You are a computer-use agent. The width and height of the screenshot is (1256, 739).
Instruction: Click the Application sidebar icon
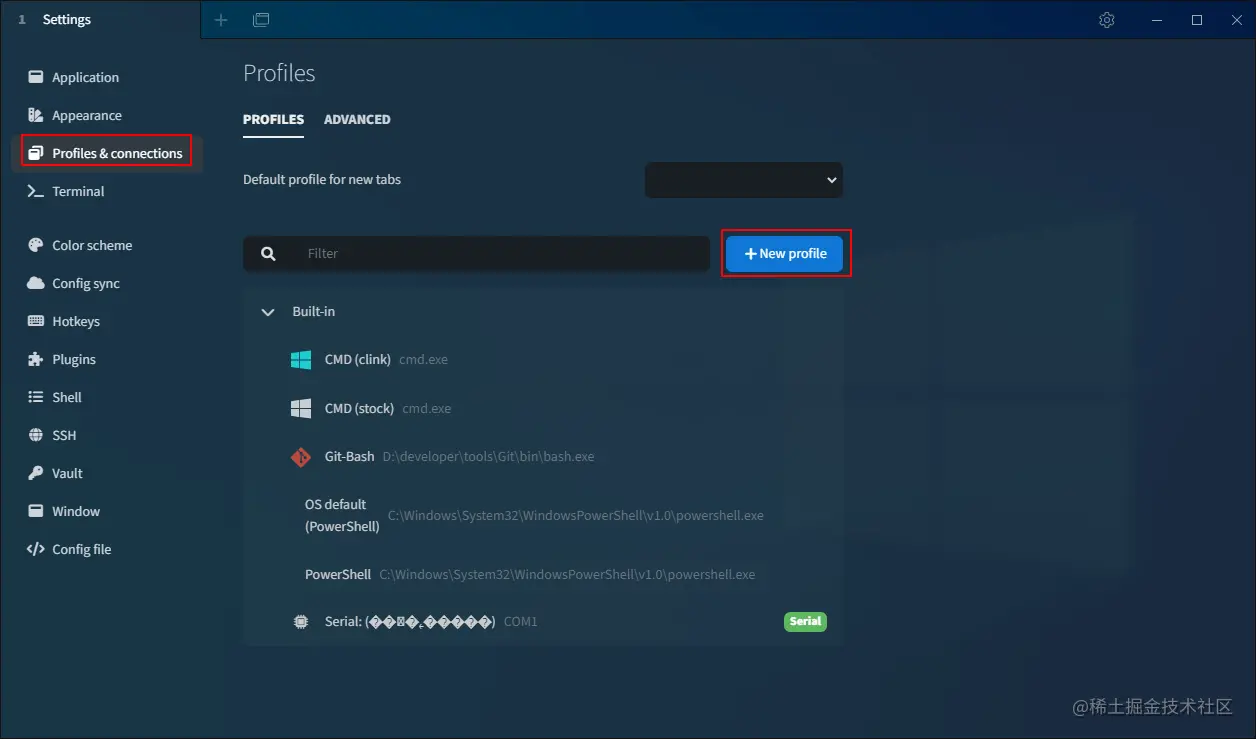click(36, 77)
